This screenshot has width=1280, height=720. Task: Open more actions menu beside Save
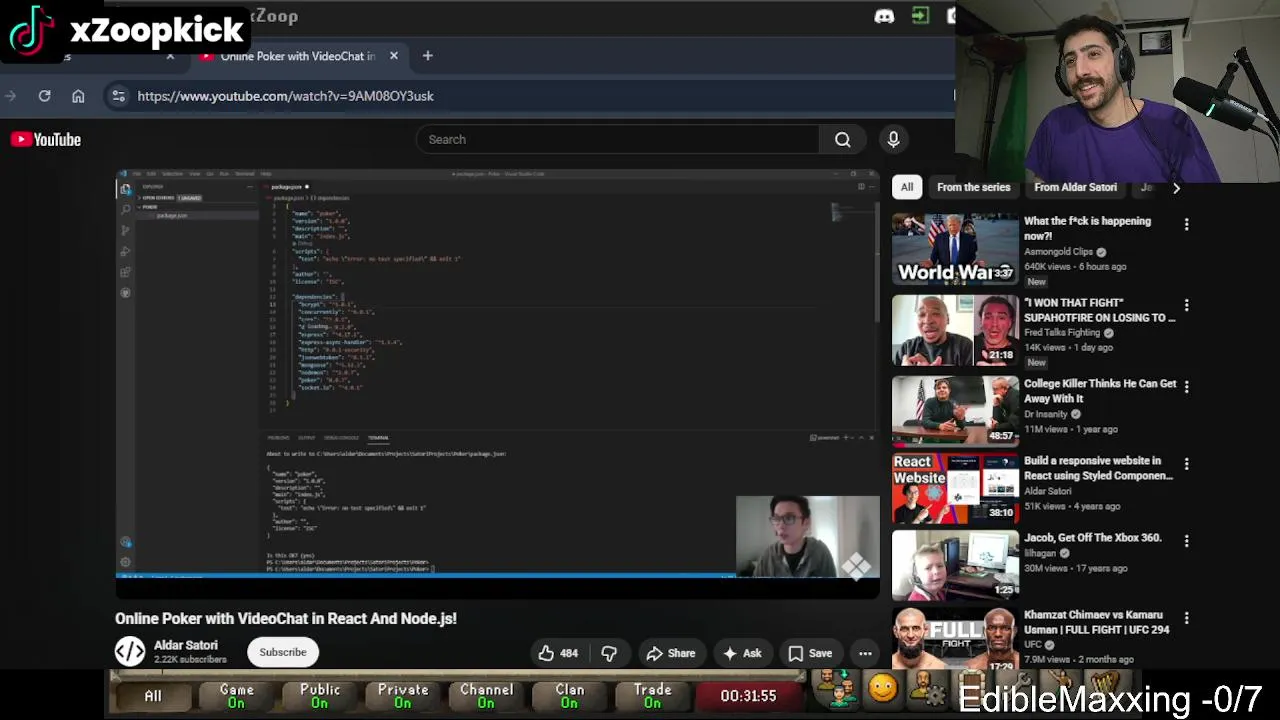pyautogui.click(x=865, y=653)
